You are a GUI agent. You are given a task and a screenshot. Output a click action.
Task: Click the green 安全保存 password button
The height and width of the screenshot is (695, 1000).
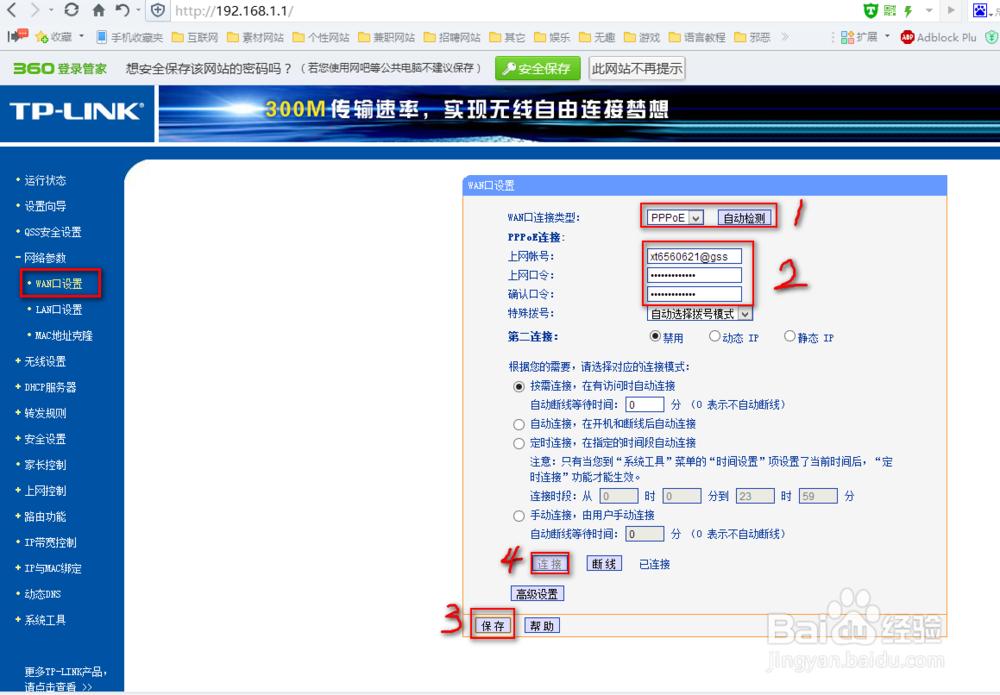tap(537, 68)
